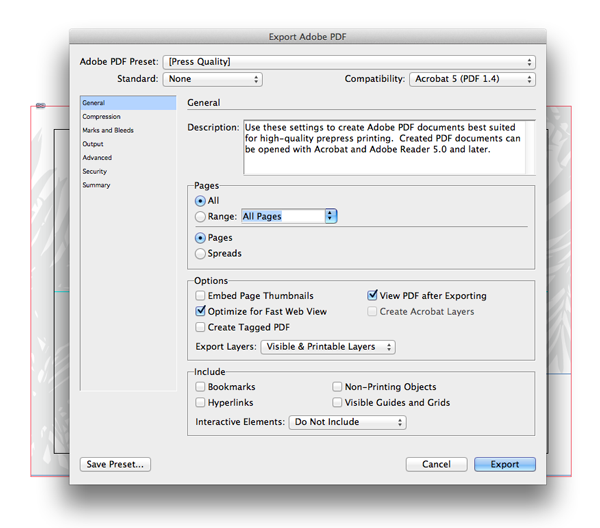Switch to the Compression panel
Viewport: 600px width, 528px height.
click(128, 117)
